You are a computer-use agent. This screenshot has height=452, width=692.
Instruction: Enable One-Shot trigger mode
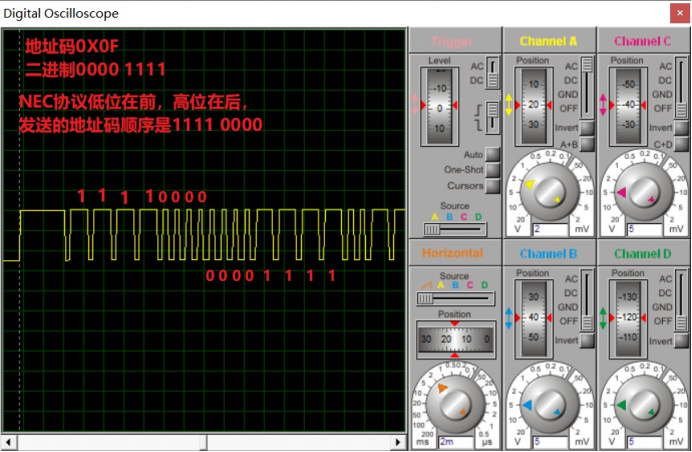coord(493,170)
